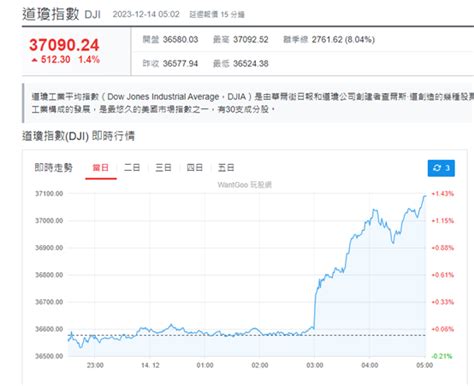This screenshot has height=386, width=474.
Task: Click the index price 37090.24
Action: click(x=64, y=45)
